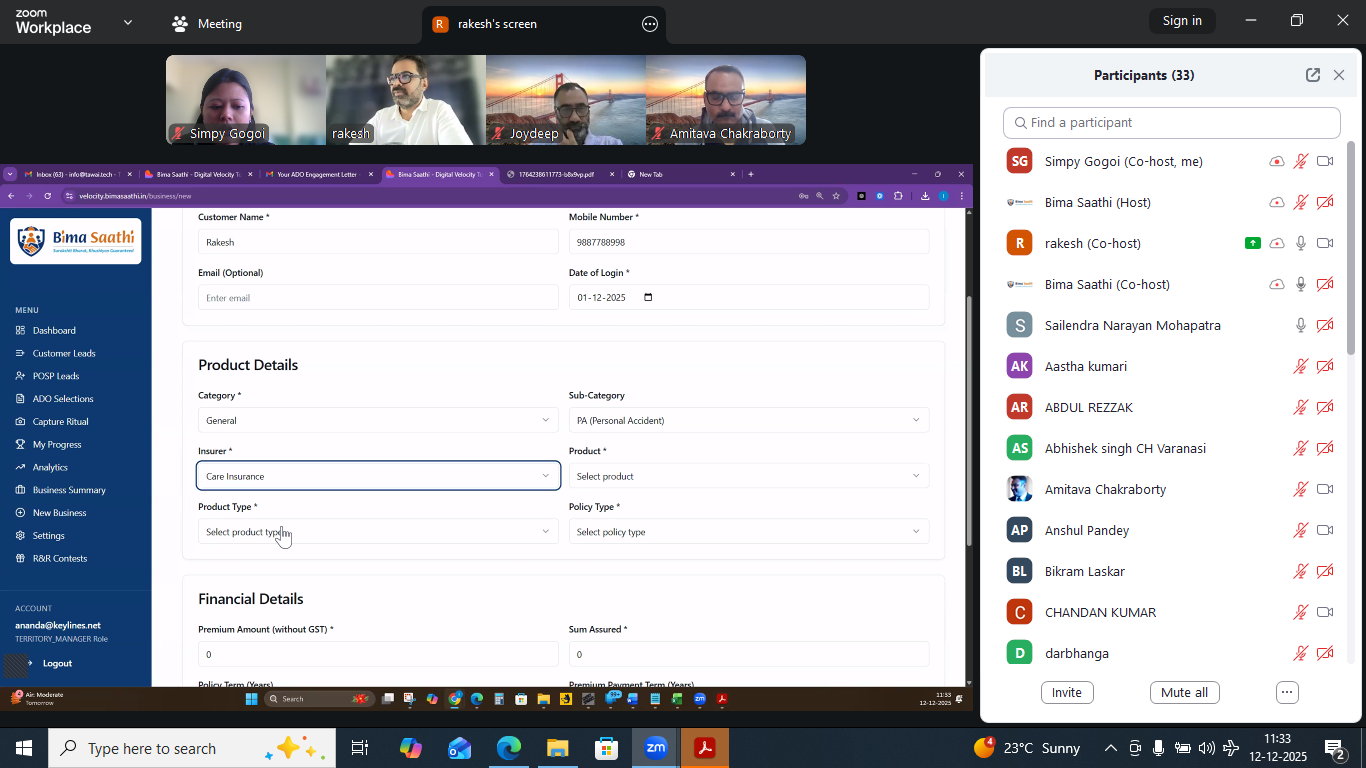Unmute Aastha kumari's microphone

point(1301,366)
